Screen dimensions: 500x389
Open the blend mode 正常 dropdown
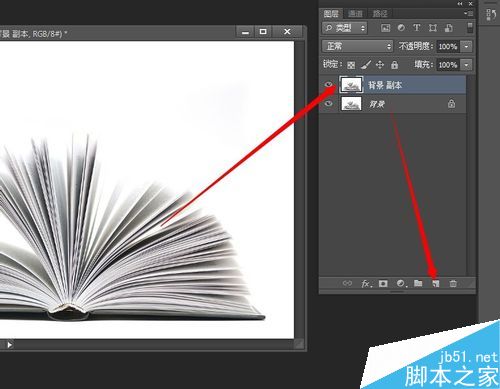pyautogui.click(x=358, y=46)
